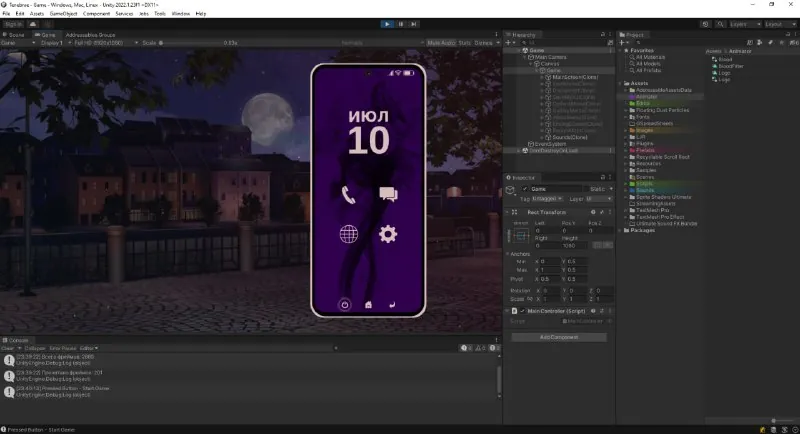Click the Step frame button

pos(414,24)
